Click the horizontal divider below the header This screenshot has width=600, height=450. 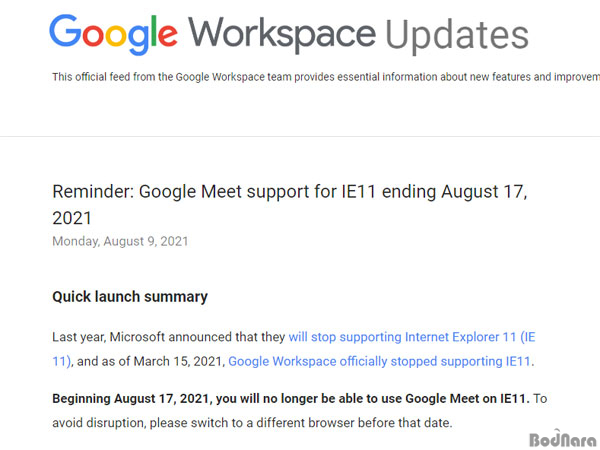coord(300,136)
